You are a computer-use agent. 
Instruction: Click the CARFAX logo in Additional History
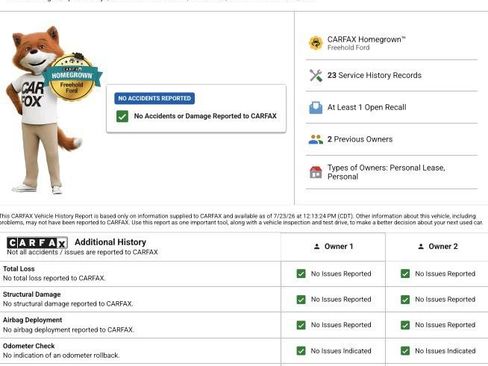point(37,243)
